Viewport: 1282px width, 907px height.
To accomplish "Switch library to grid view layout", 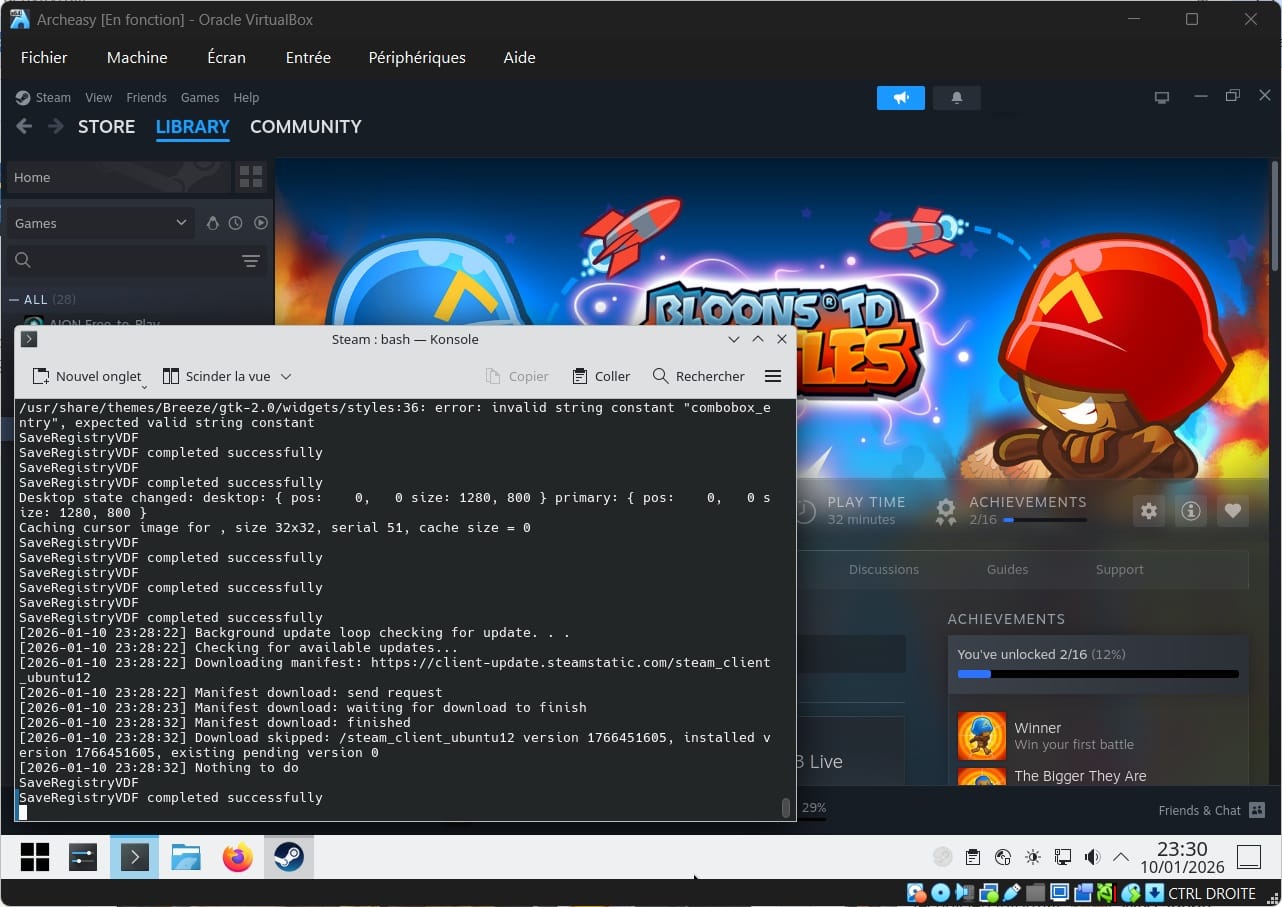I will (x=250, y=177).
